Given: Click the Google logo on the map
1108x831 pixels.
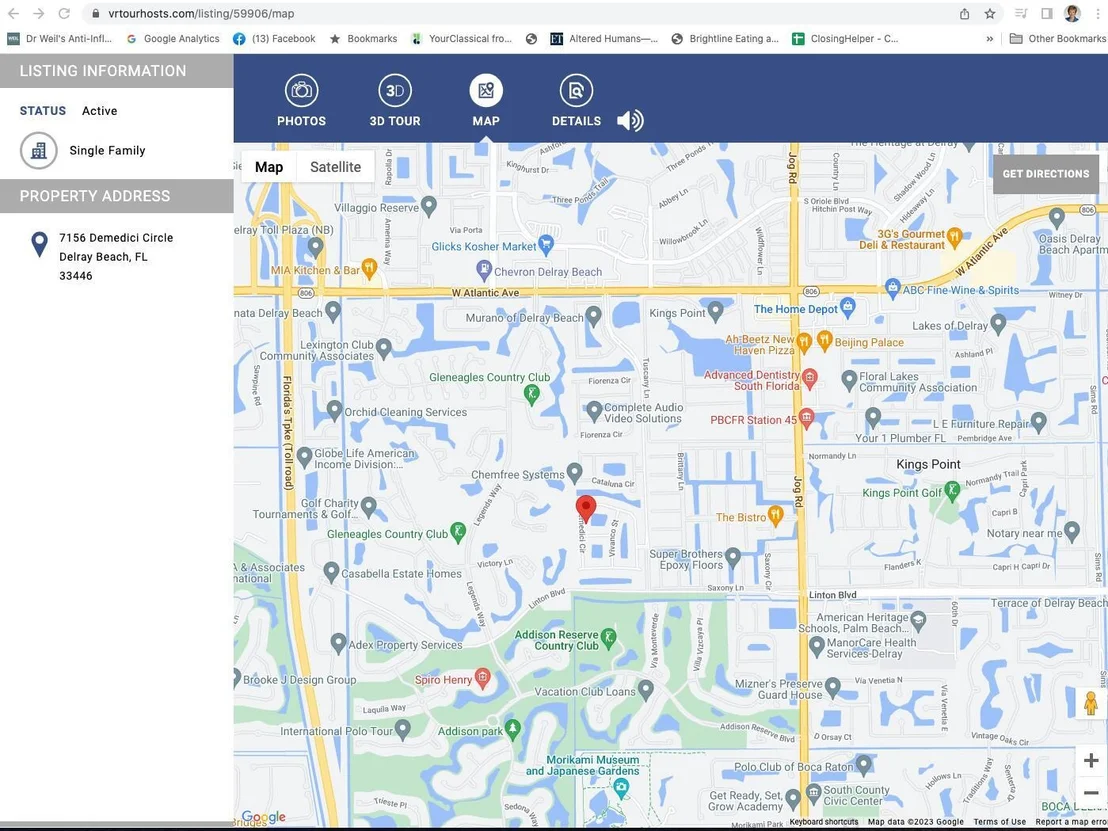Looking at the screenshot, I should (263, 817).
